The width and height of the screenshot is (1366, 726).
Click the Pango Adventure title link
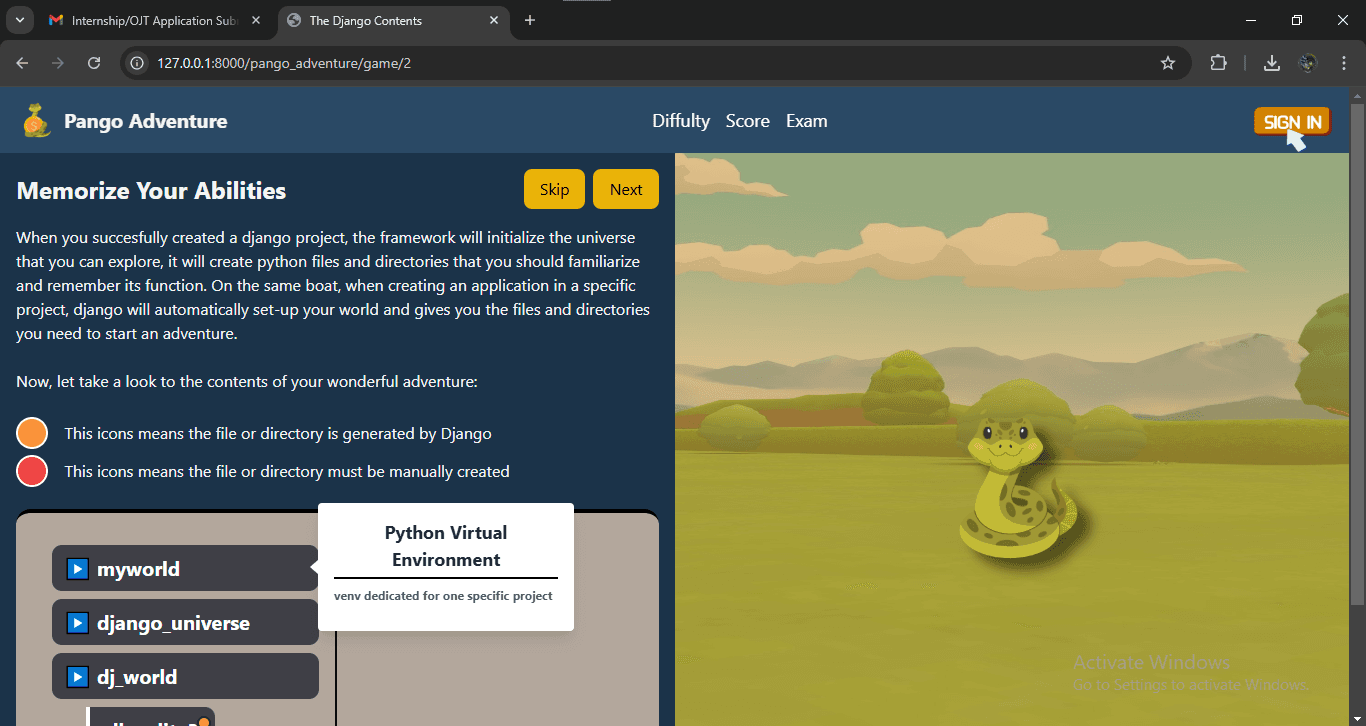coord(146,121)
